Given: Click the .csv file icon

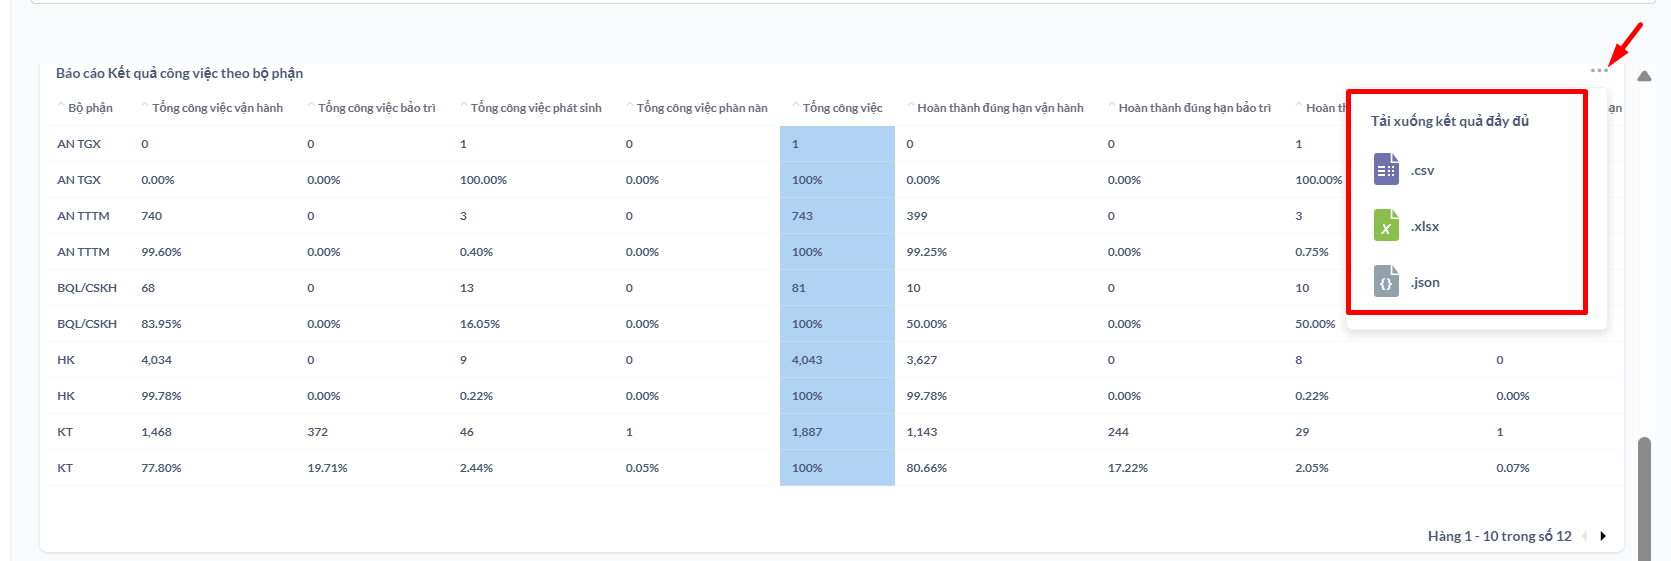Looking at the screenshot, I should 1386,170.
